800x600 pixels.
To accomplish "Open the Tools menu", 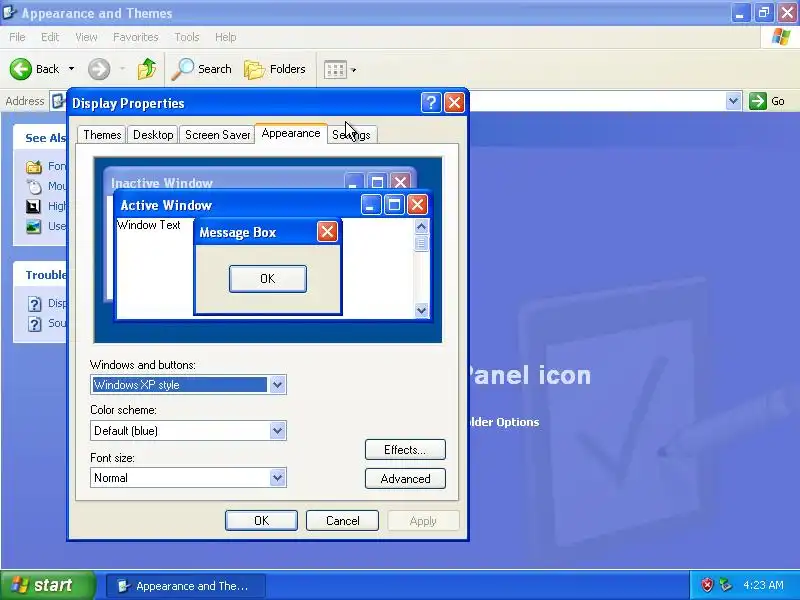I will coord(187,37).
